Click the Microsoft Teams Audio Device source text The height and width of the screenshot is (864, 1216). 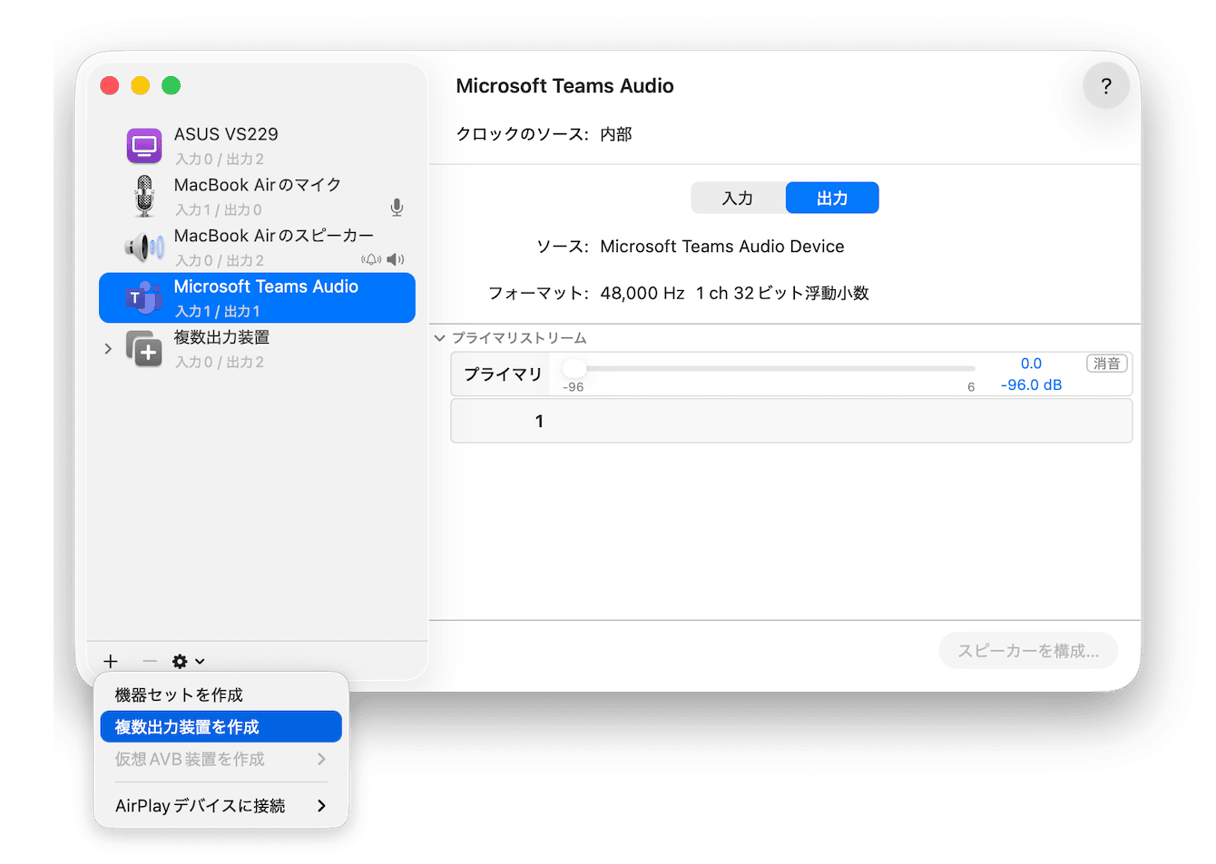(722, 246)
